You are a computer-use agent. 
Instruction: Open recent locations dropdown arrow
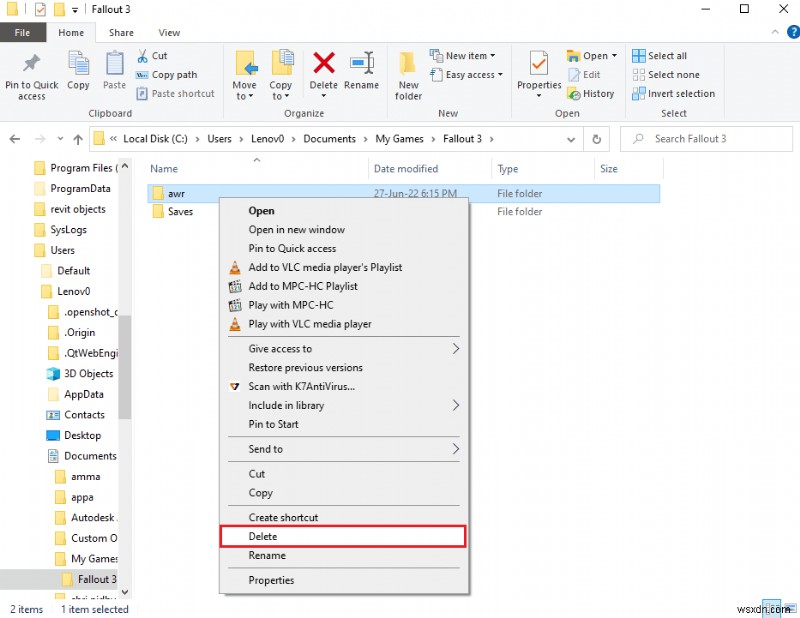pos(60,139)
